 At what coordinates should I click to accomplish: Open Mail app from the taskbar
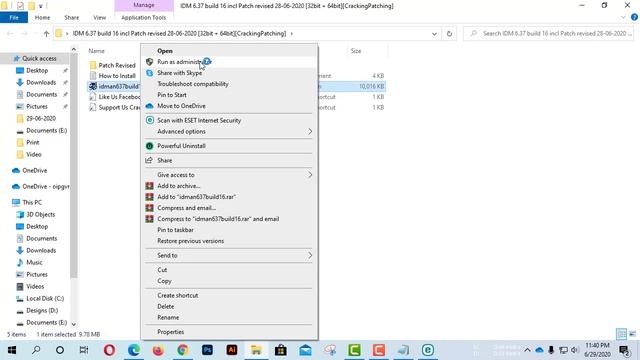coord(305,350)
